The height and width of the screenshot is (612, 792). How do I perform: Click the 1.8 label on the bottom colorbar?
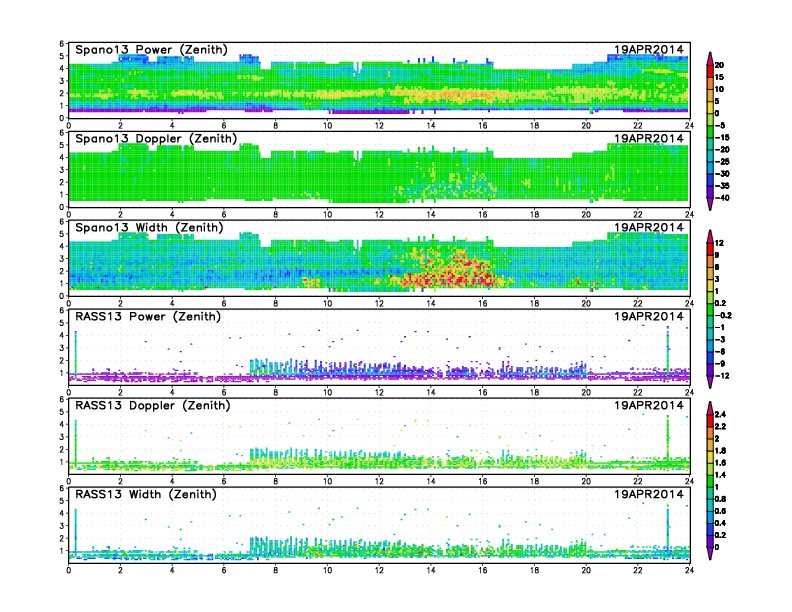[x=720, y=451]
